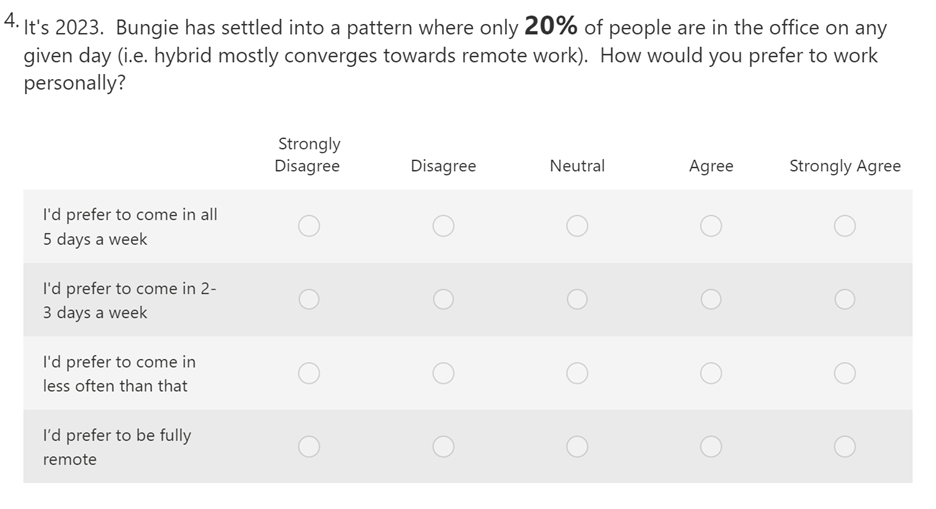This screenshot has height=509, width=936.
Task: Select Agree for 2-3 days a week
Action: coord(710,299)
